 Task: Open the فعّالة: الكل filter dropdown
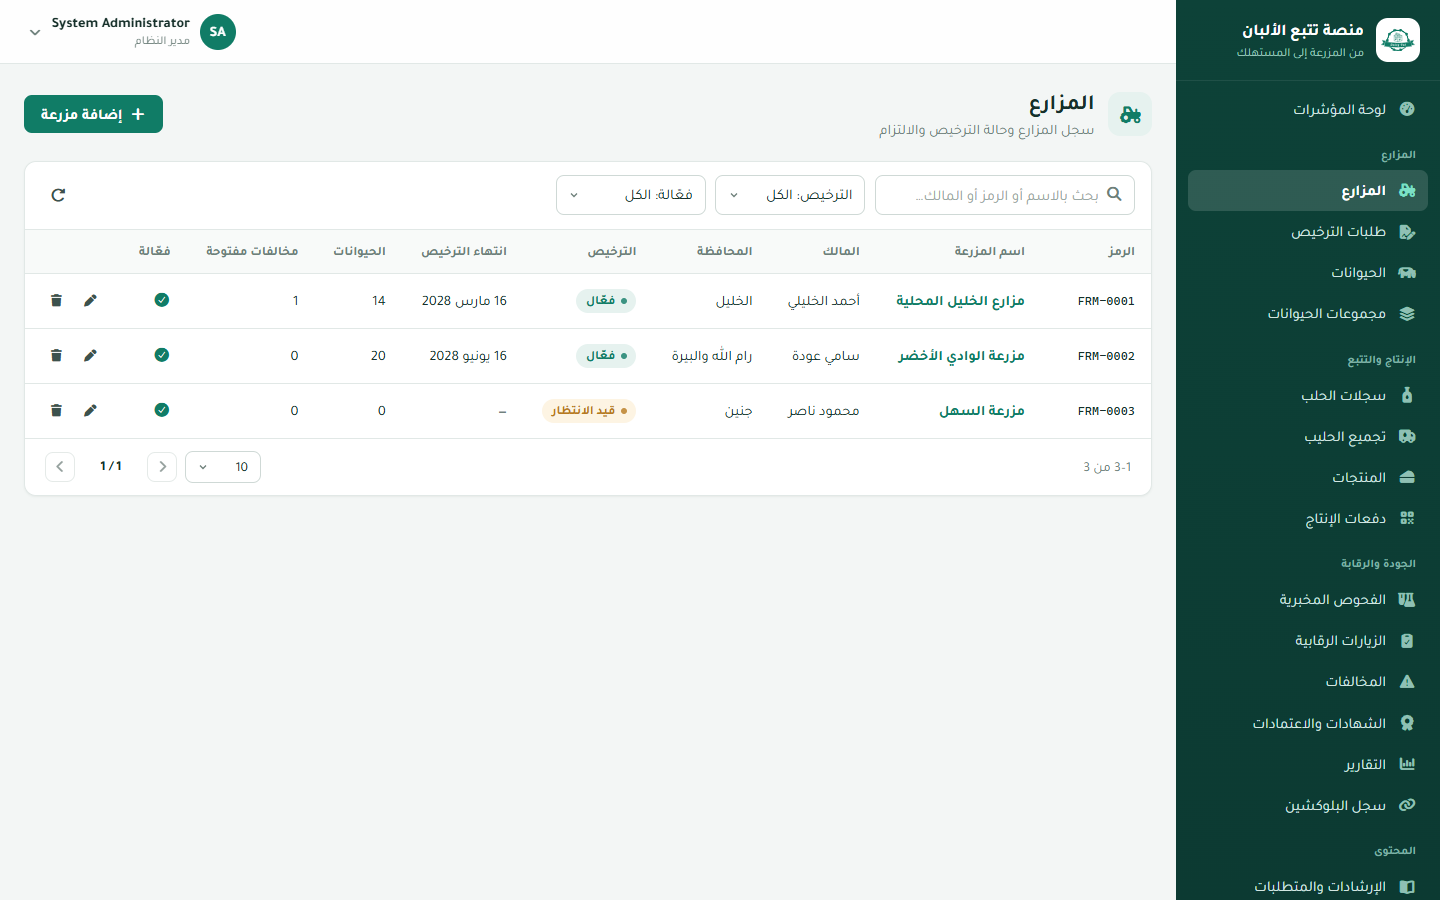[631, 195]
